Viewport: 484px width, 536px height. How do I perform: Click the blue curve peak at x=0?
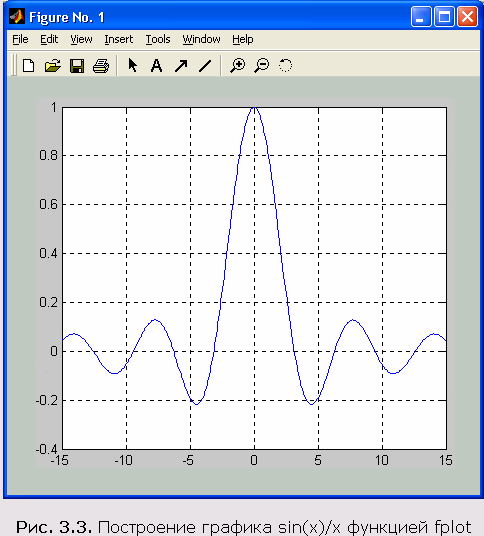coord(254,108)
